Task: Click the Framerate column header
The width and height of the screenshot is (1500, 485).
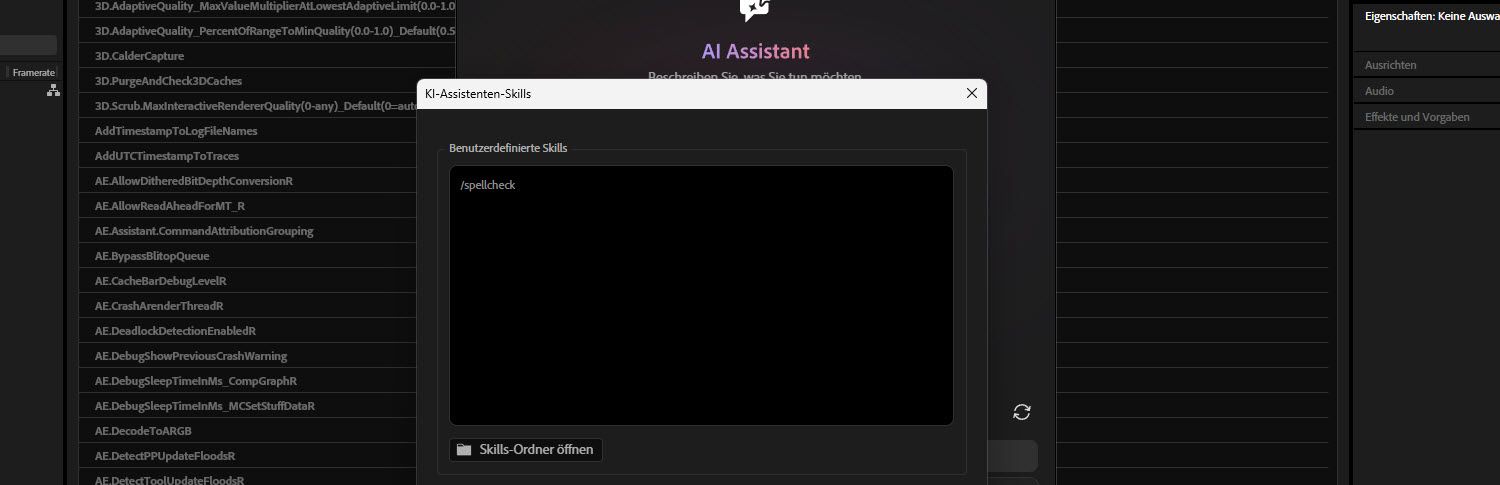Action: [x=33, y=72]
